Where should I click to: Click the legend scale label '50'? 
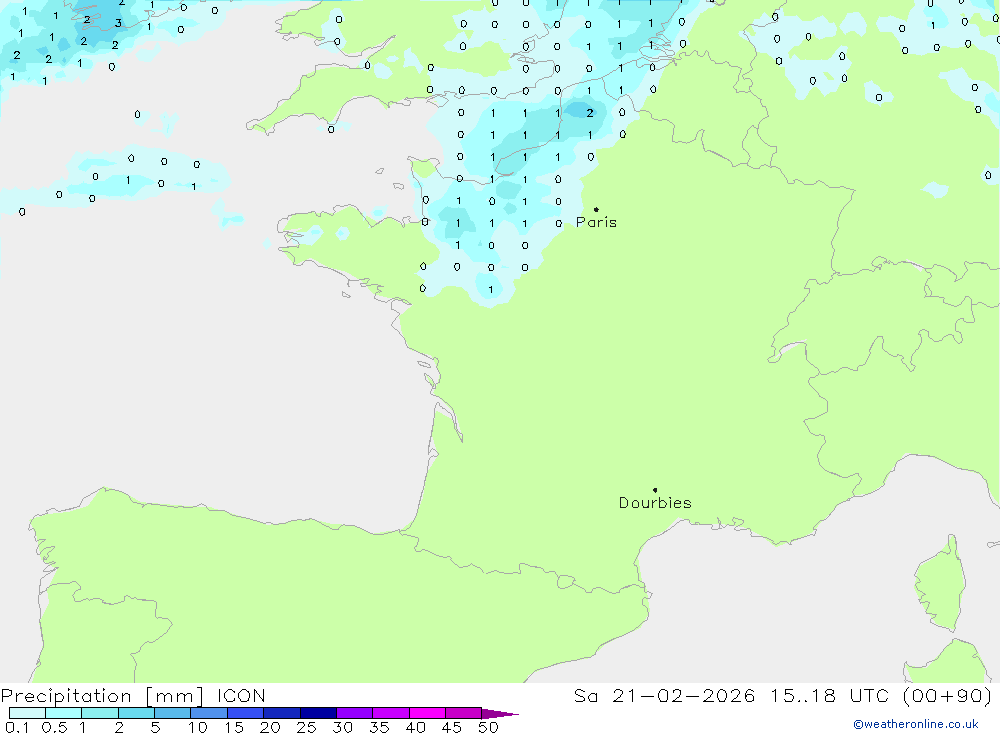pyautogui.click(x=488, y=727)
